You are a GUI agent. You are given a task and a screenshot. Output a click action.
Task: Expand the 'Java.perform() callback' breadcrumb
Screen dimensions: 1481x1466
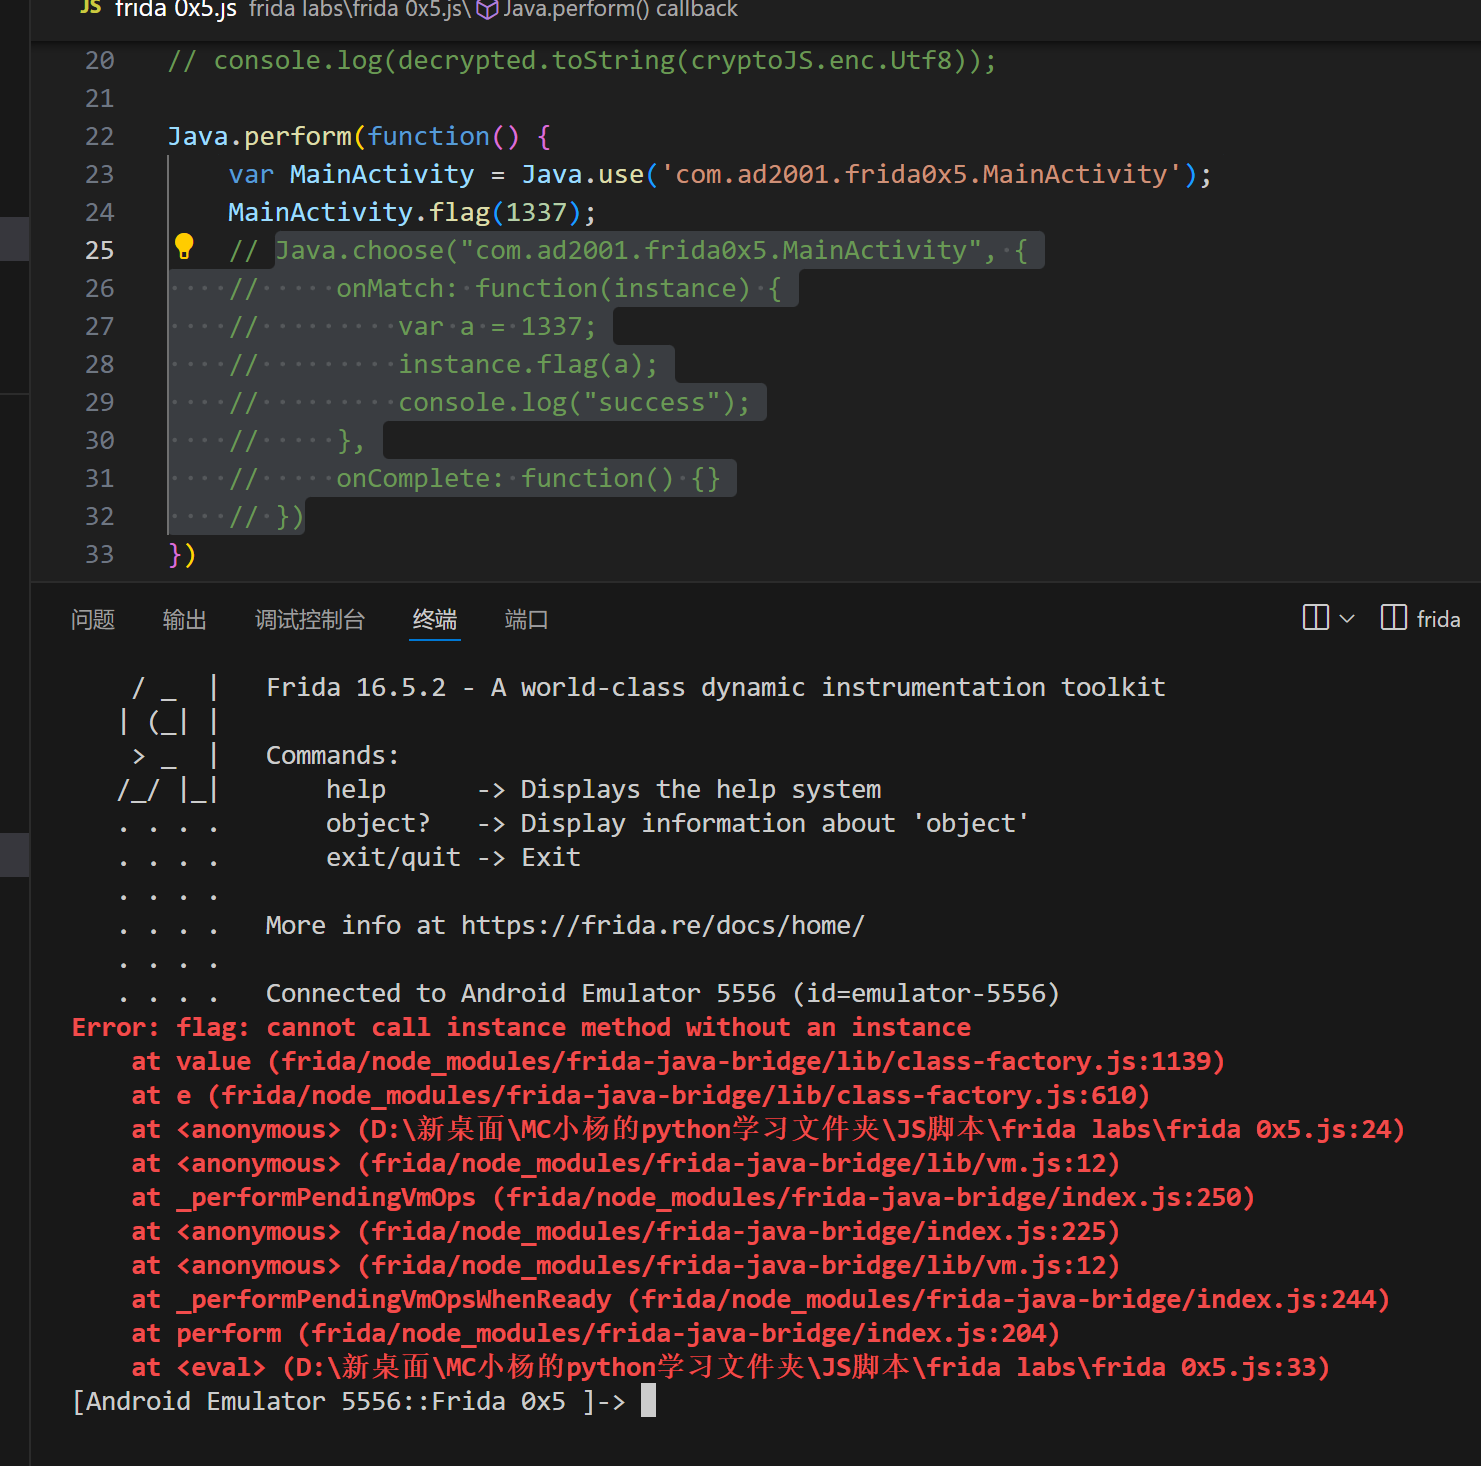pyautogui.click(x=620, y=10)
